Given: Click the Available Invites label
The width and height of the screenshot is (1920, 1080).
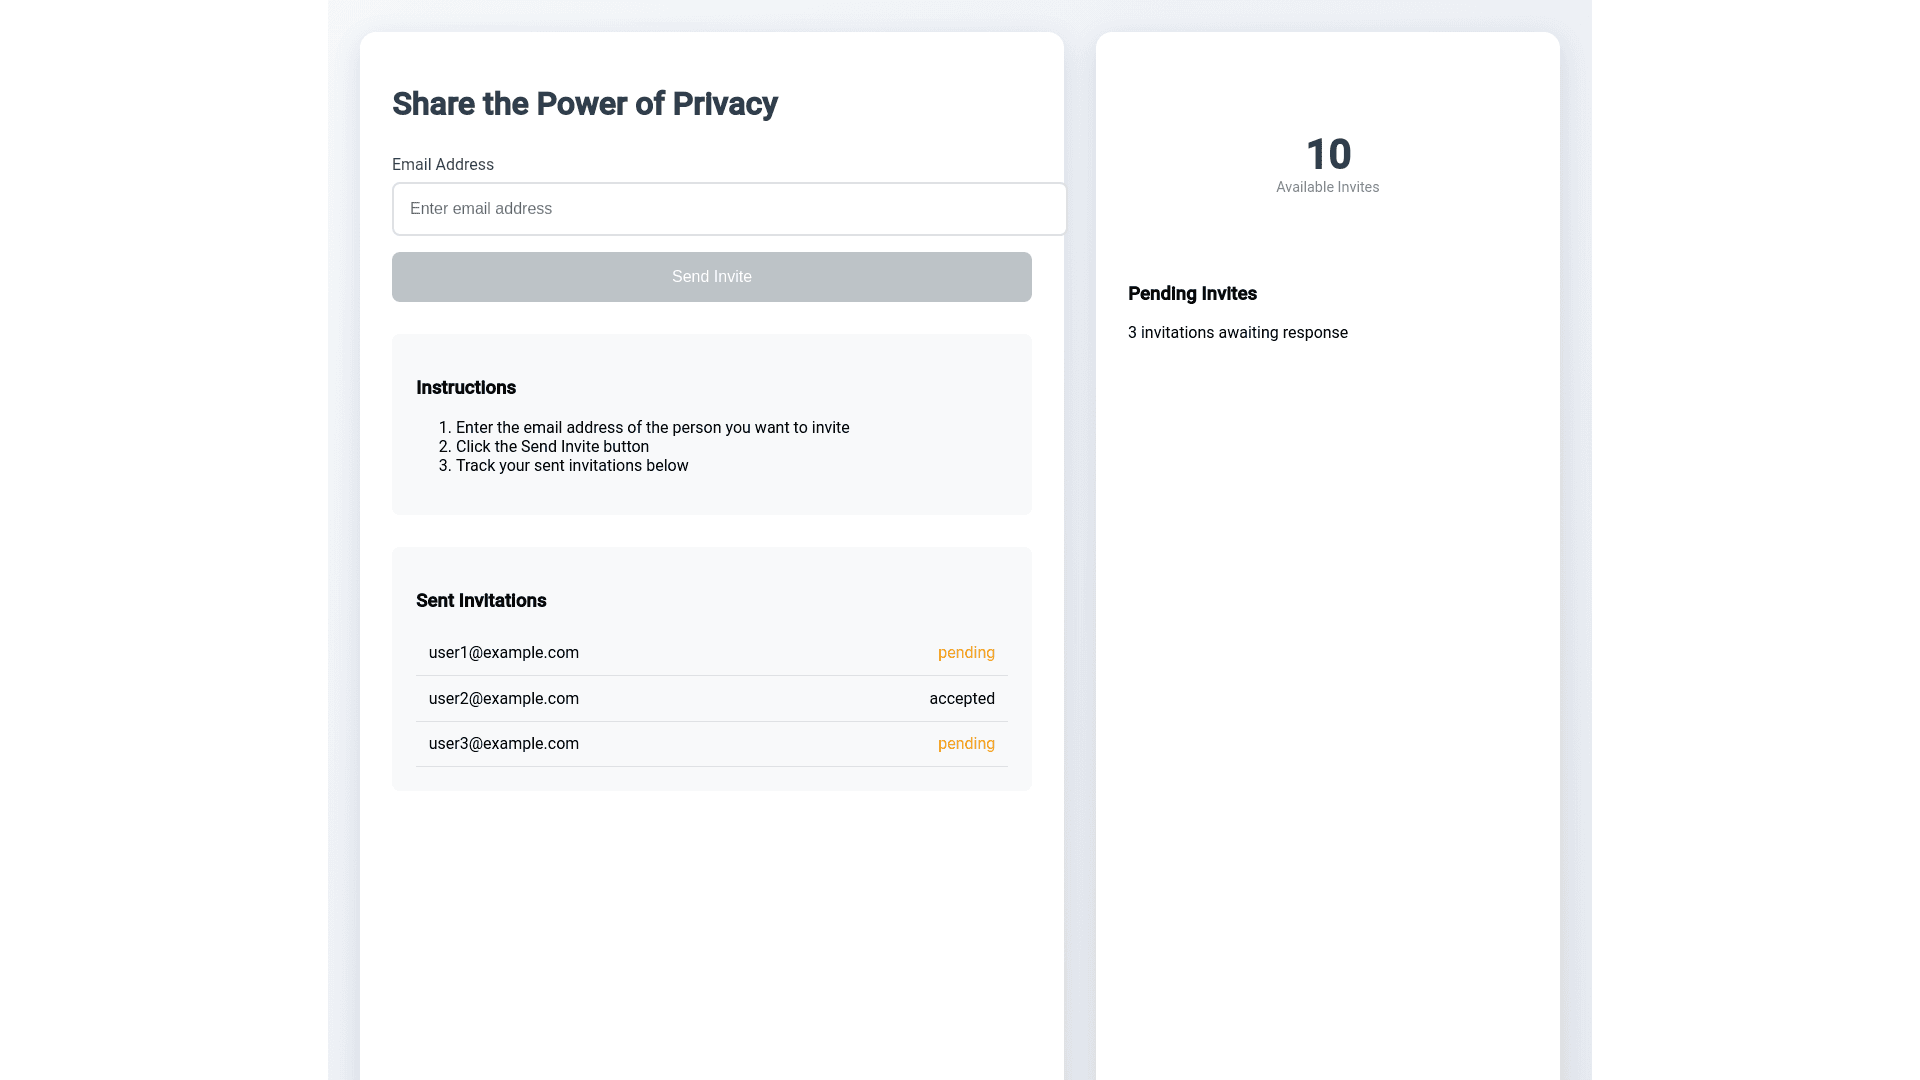Looking at the screenshot, I should (1327, 188).
